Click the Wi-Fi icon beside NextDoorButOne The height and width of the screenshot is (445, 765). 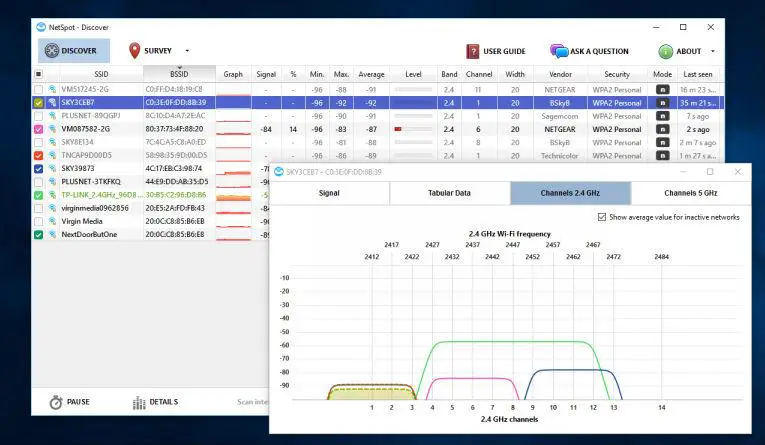pyautogui.click(x=52, y=234)
